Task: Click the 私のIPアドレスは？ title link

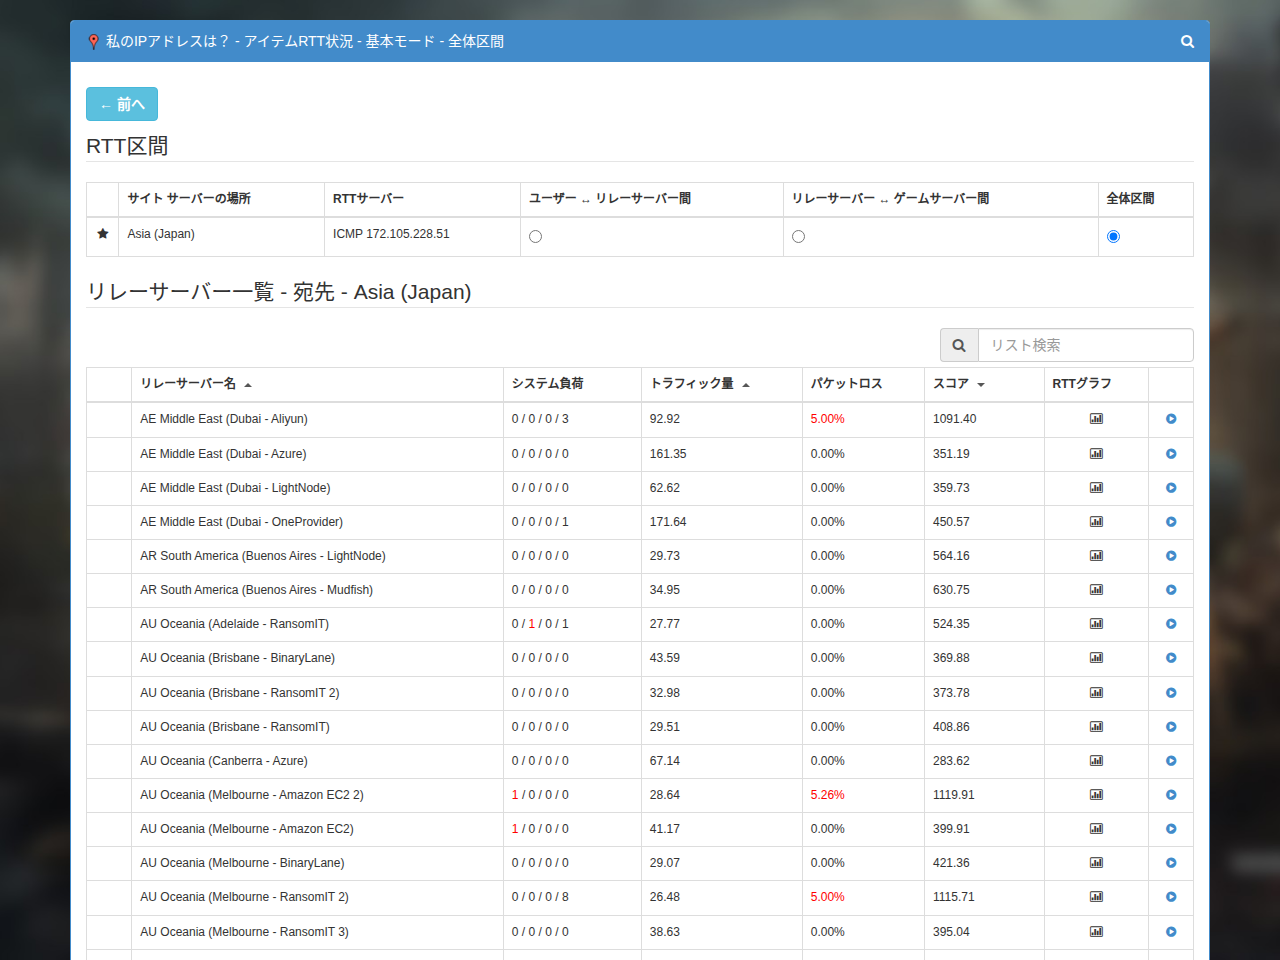Action: [167, 41]
